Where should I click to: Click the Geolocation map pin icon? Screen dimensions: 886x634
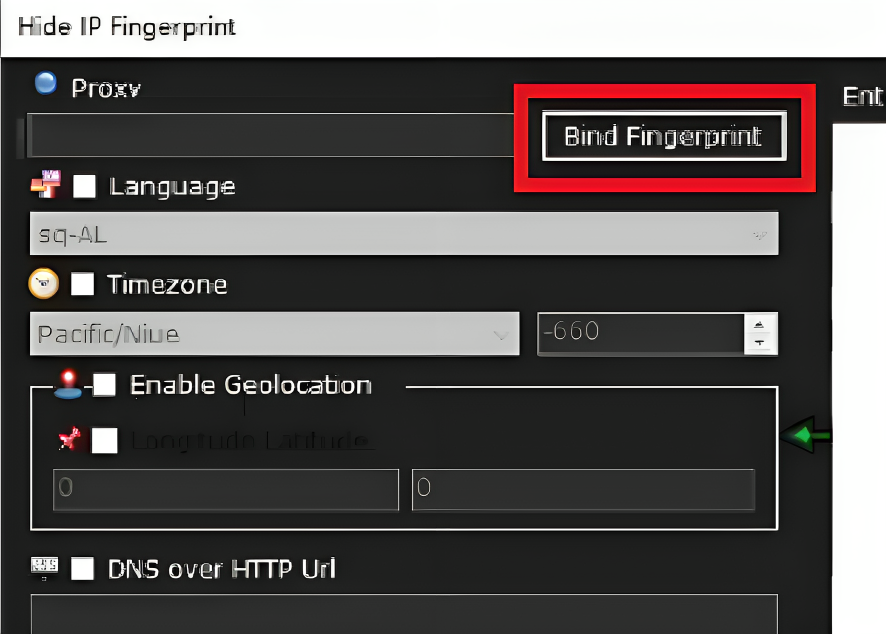pos(68,385)
